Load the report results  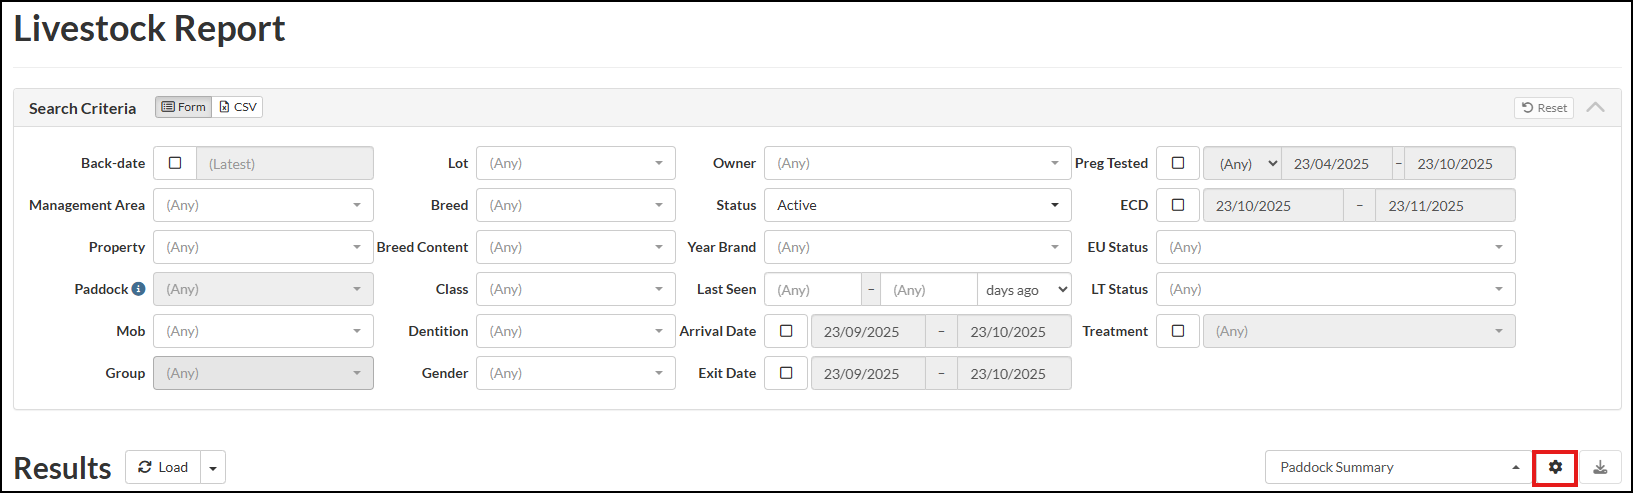163,467
